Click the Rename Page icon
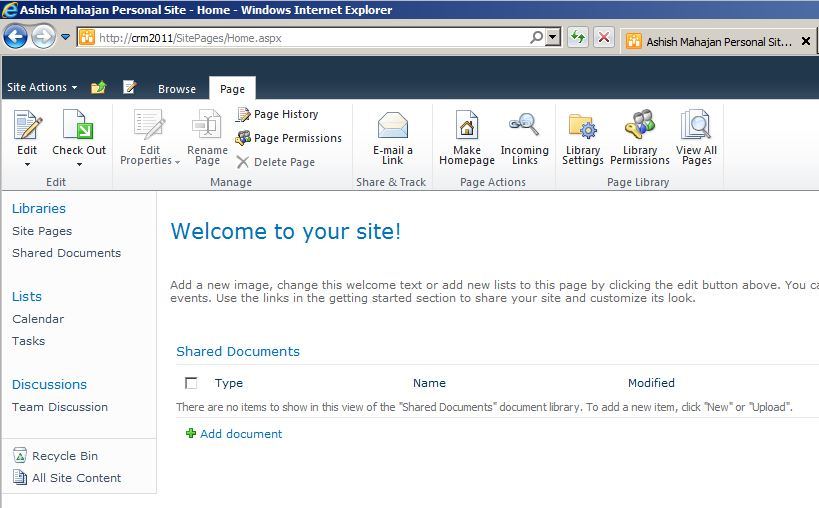This screenshot has height=508, width=819. tap(207, 125)
